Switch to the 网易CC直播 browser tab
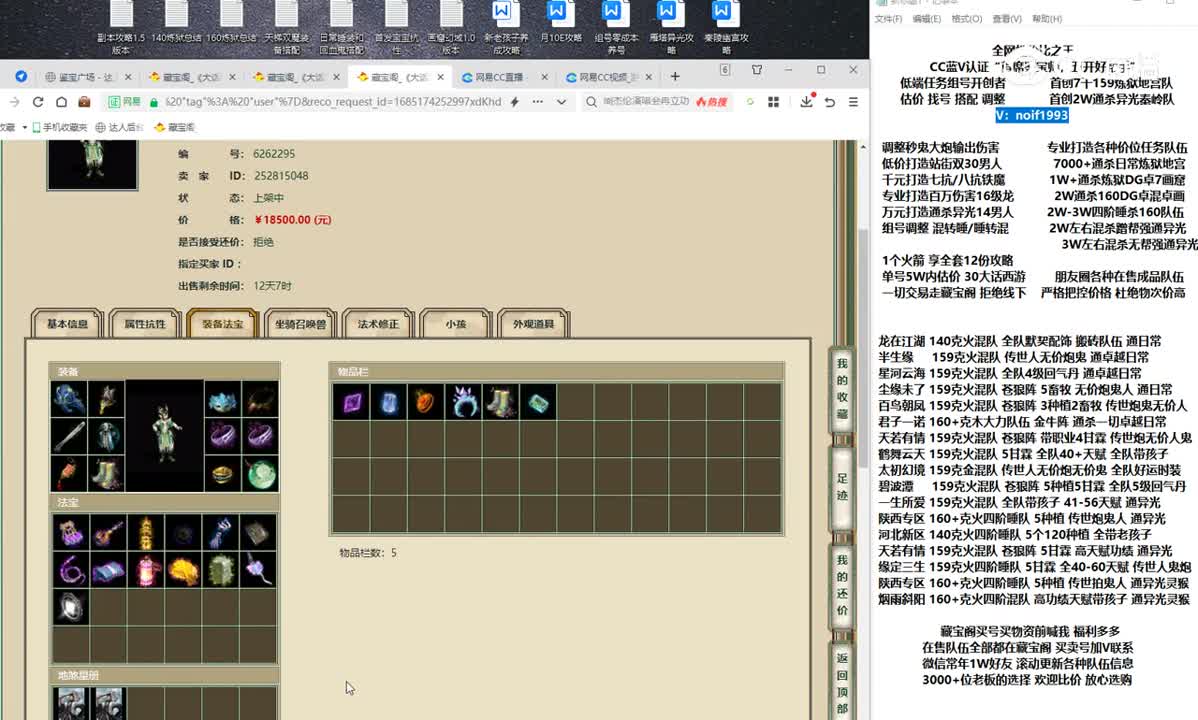The width and height of the screenshot is (1198, 720). click(503, 77)
